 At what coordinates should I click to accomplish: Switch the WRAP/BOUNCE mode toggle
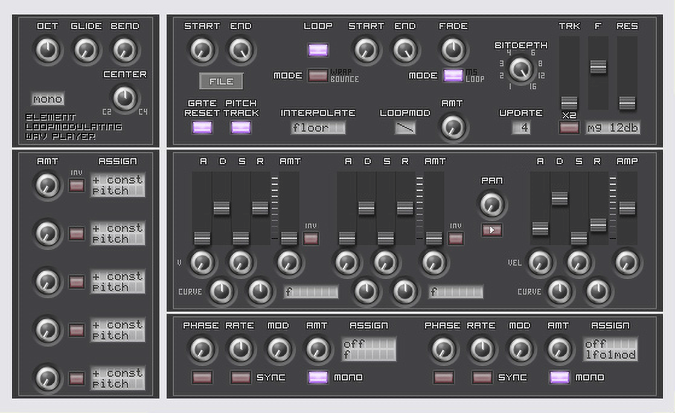tap(318, 75)
